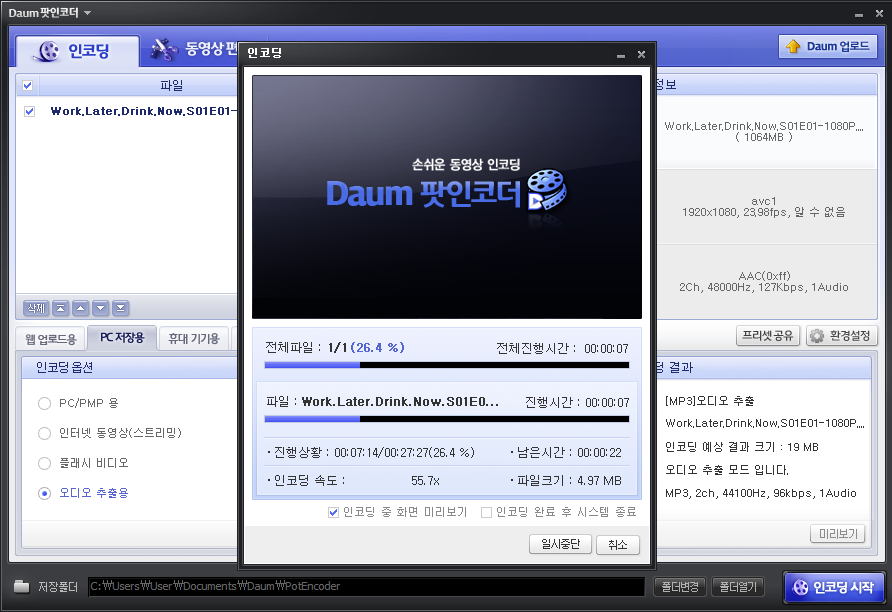Start encoding with 인코딩 시작 button

[x=834, y=587]
